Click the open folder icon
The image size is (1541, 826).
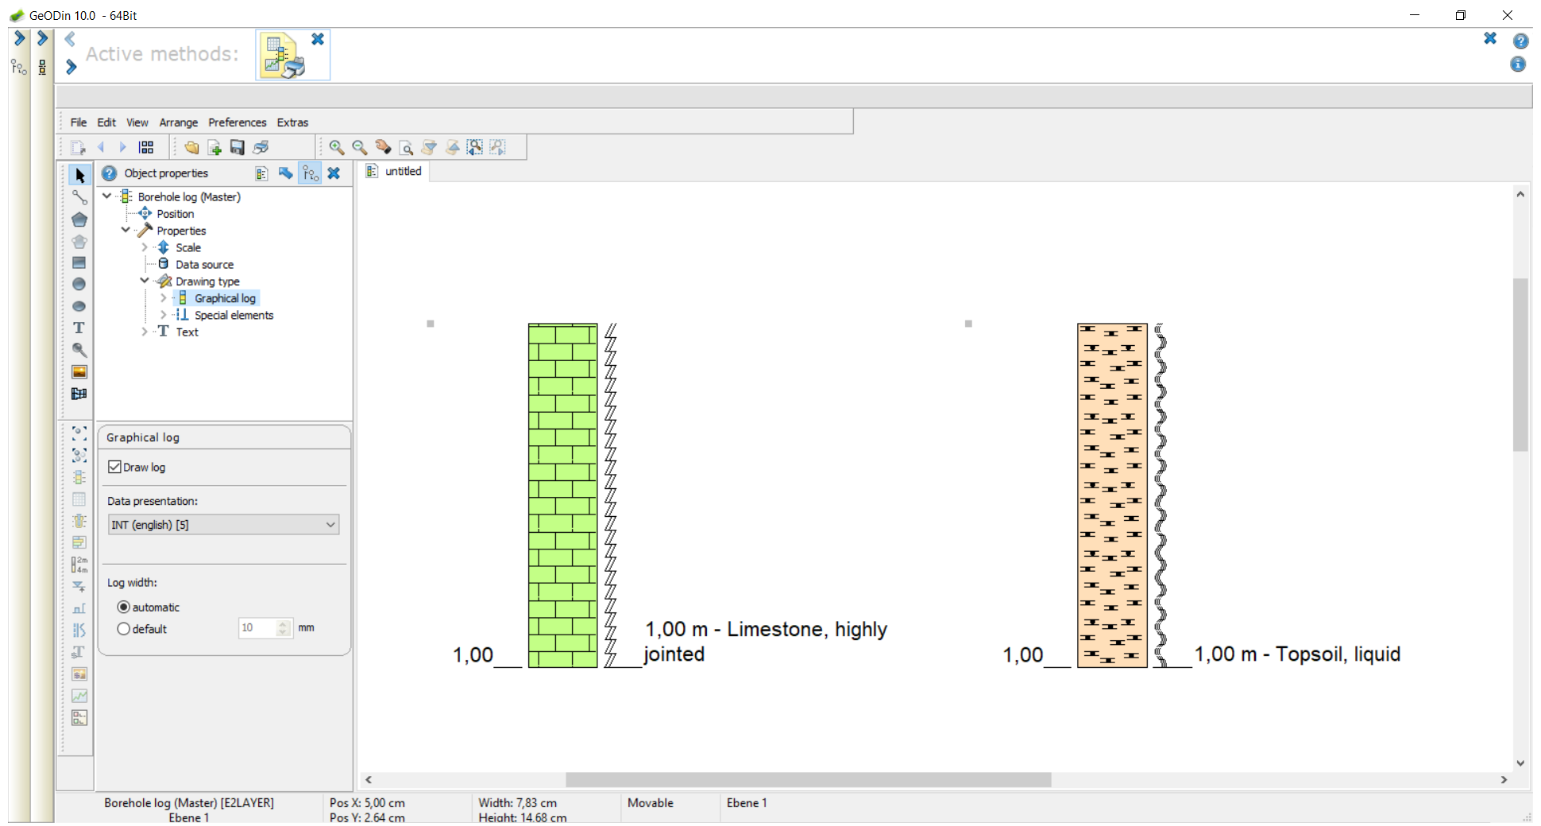tap(191, 147)
